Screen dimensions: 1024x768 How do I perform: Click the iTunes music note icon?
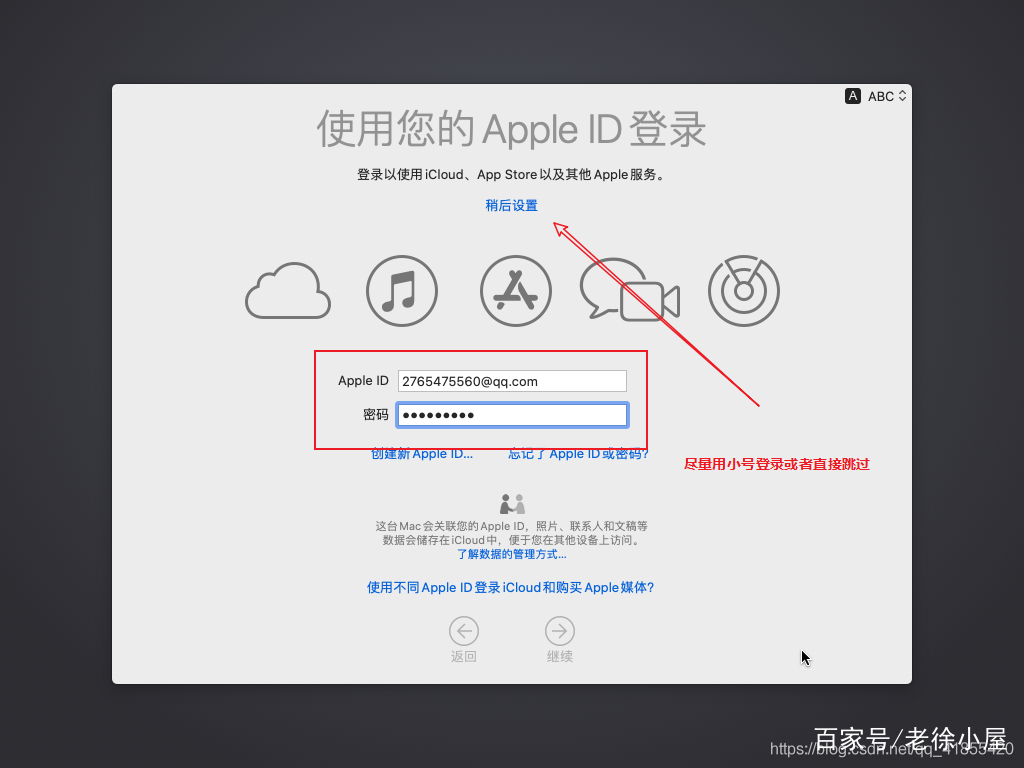pos(402,291)
